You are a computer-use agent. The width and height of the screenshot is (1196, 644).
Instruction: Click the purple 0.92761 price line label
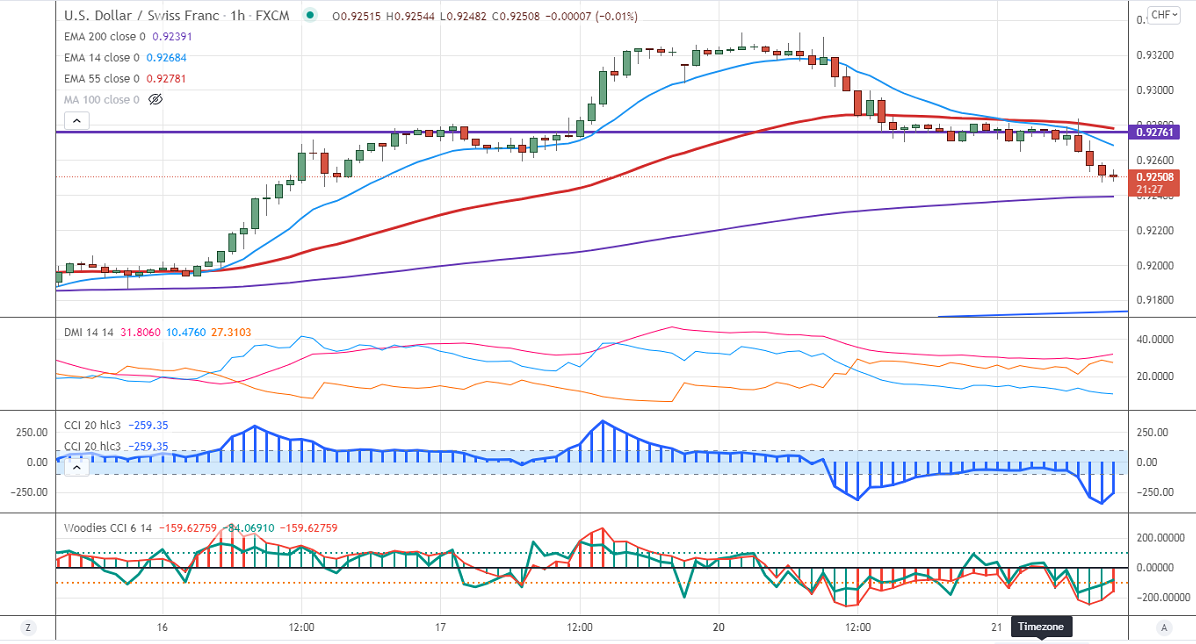[x=1156, y=132]
